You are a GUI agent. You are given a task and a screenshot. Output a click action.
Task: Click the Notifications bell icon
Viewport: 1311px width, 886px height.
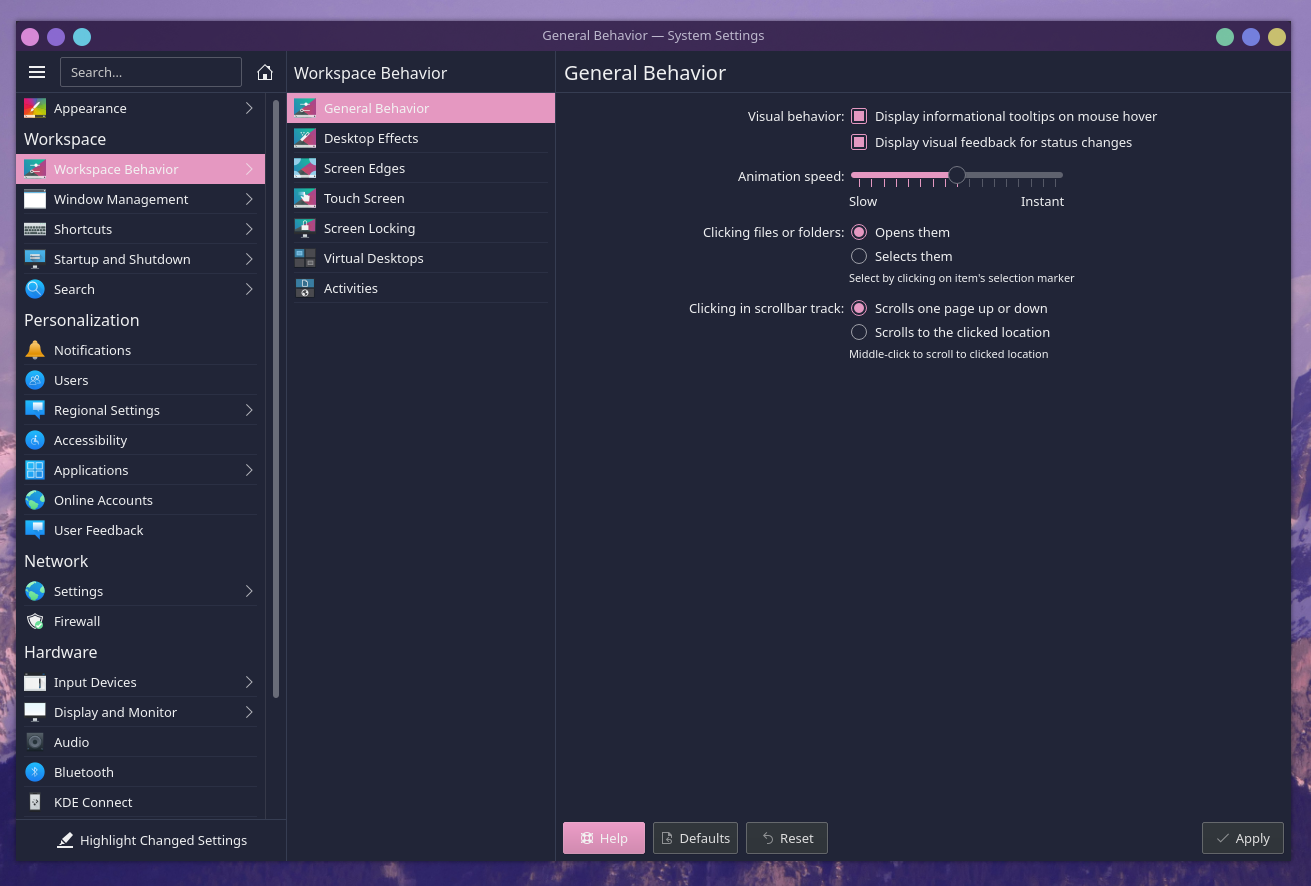tap(35, 350)
